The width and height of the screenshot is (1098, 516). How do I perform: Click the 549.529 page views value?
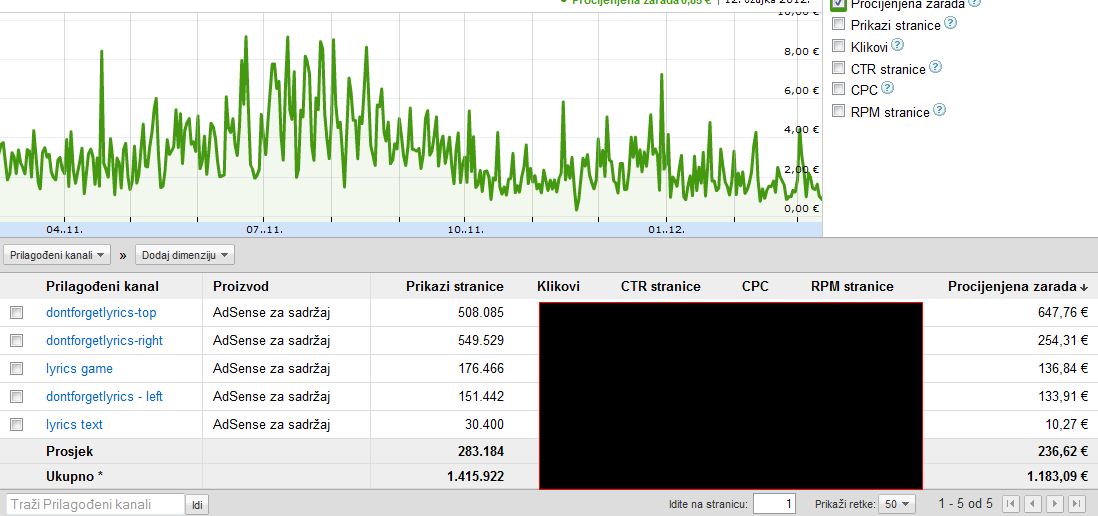coord(479,340)
